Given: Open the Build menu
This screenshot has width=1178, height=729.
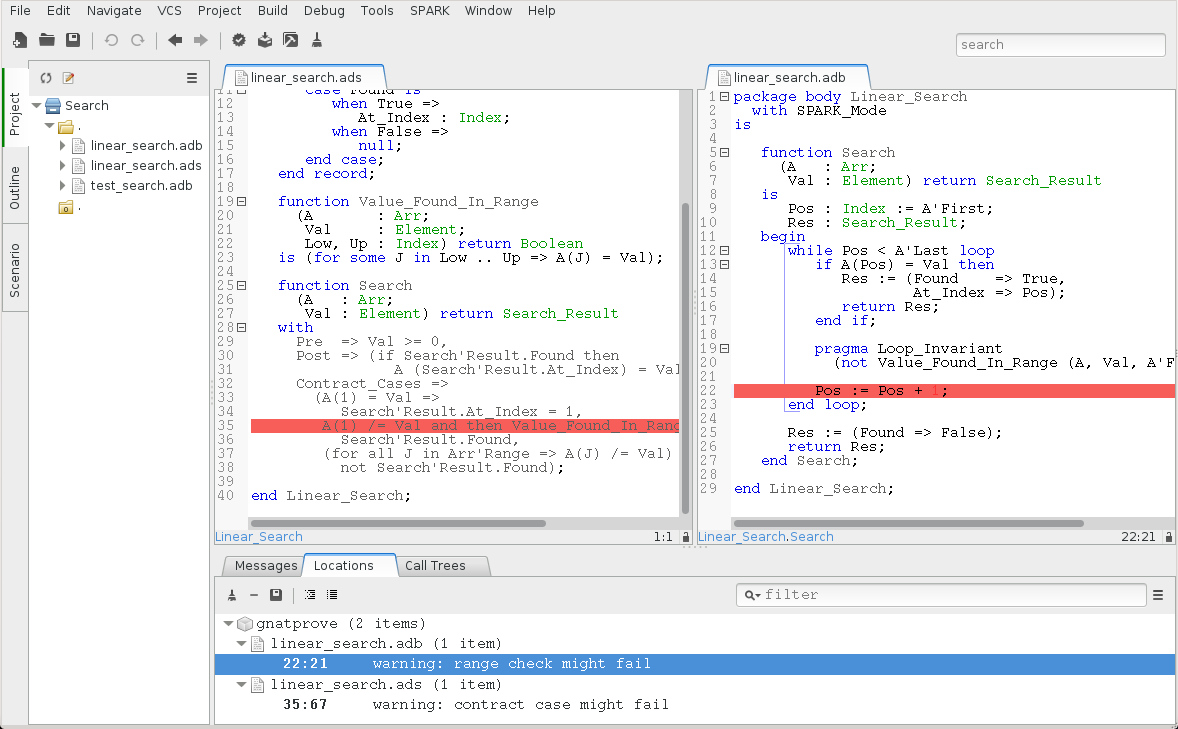Looking at the screenshot, I should pos(272,11).
